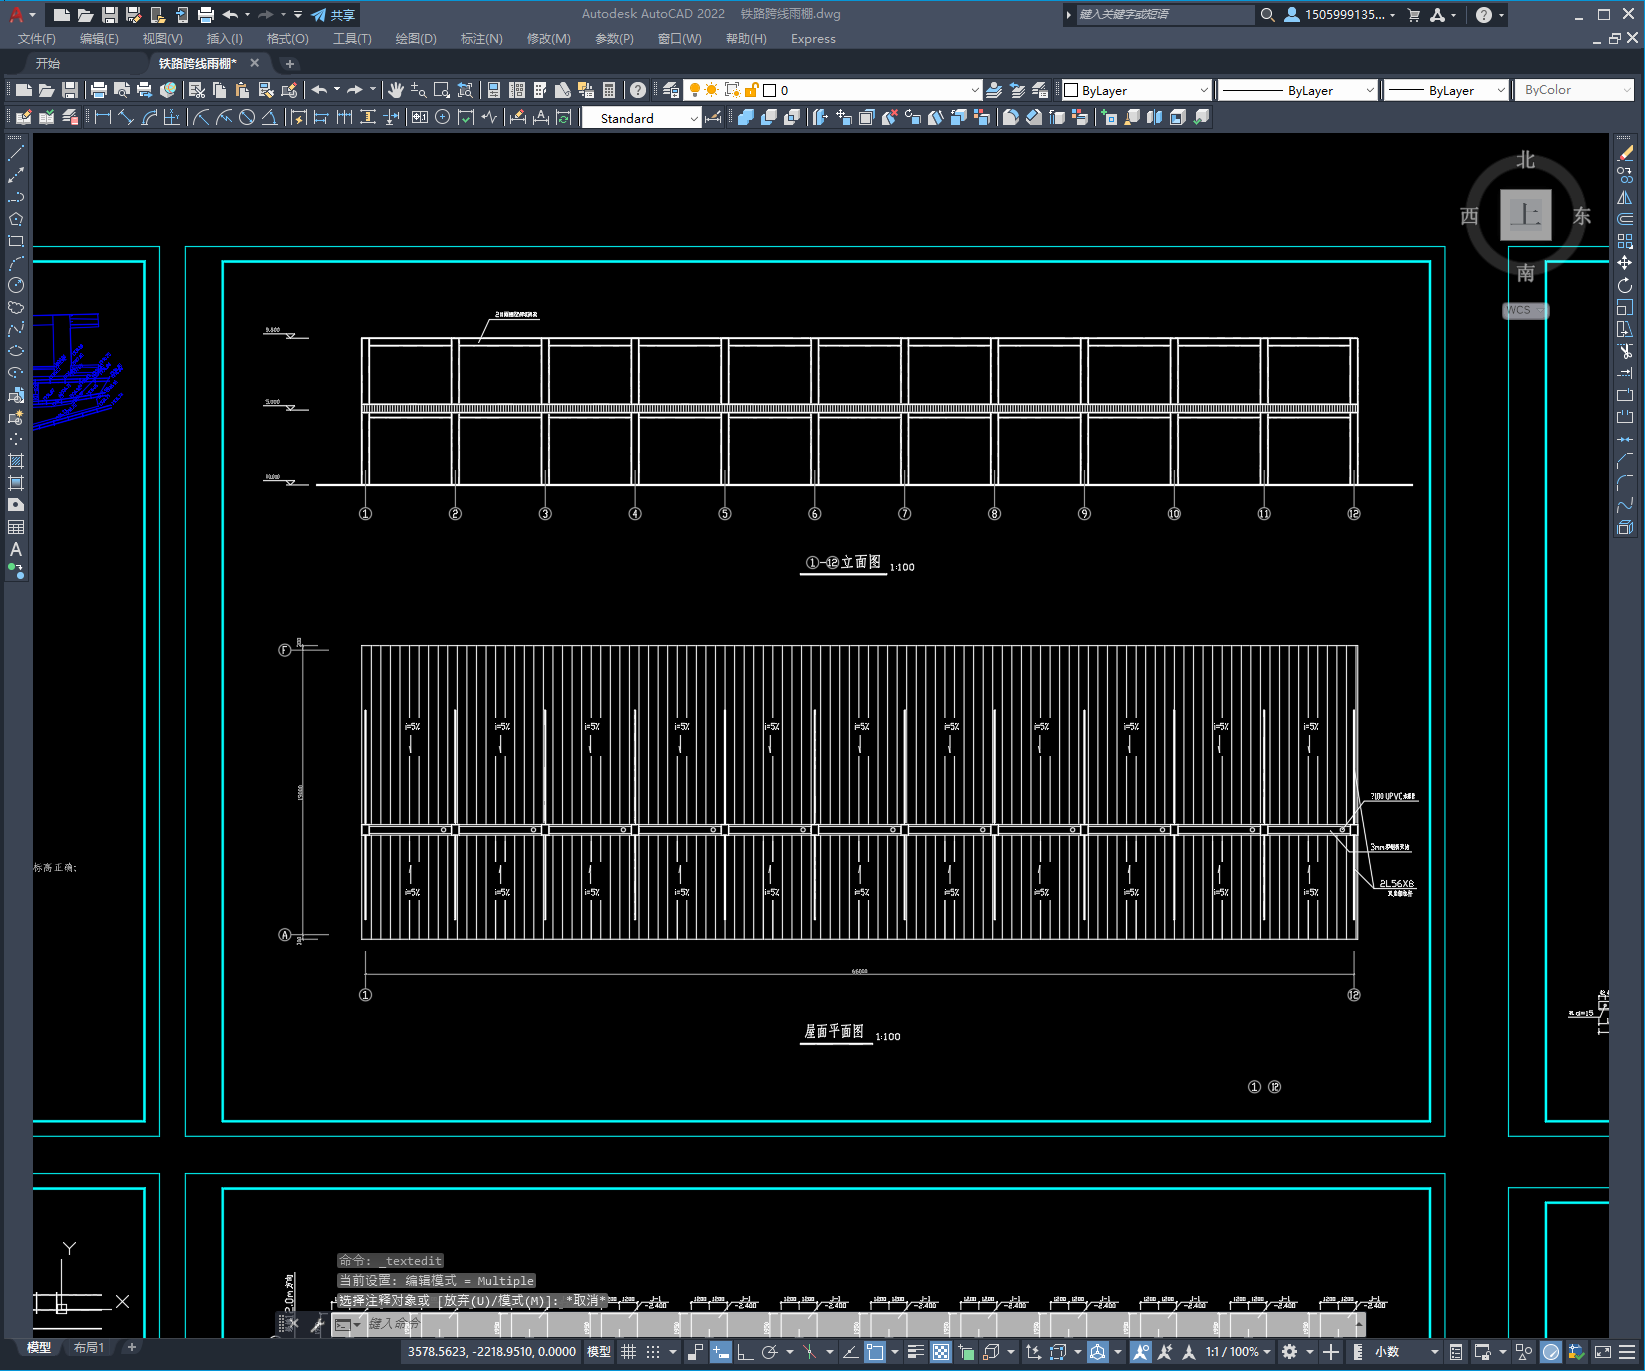Toggle dynamic input in status bar
This screenshot has height=1371, width=1645.
721,1352
